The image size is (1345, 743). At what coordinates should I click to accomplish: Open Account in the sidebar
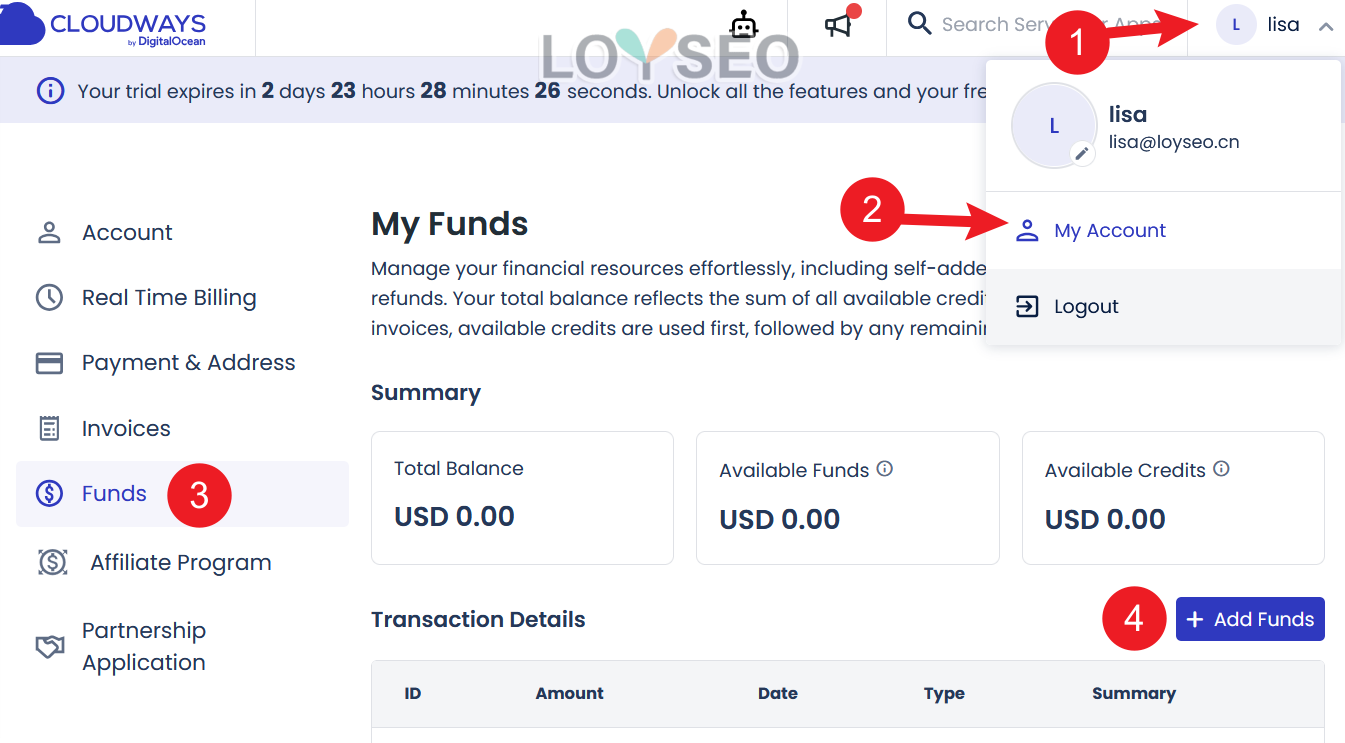[127, 233]
